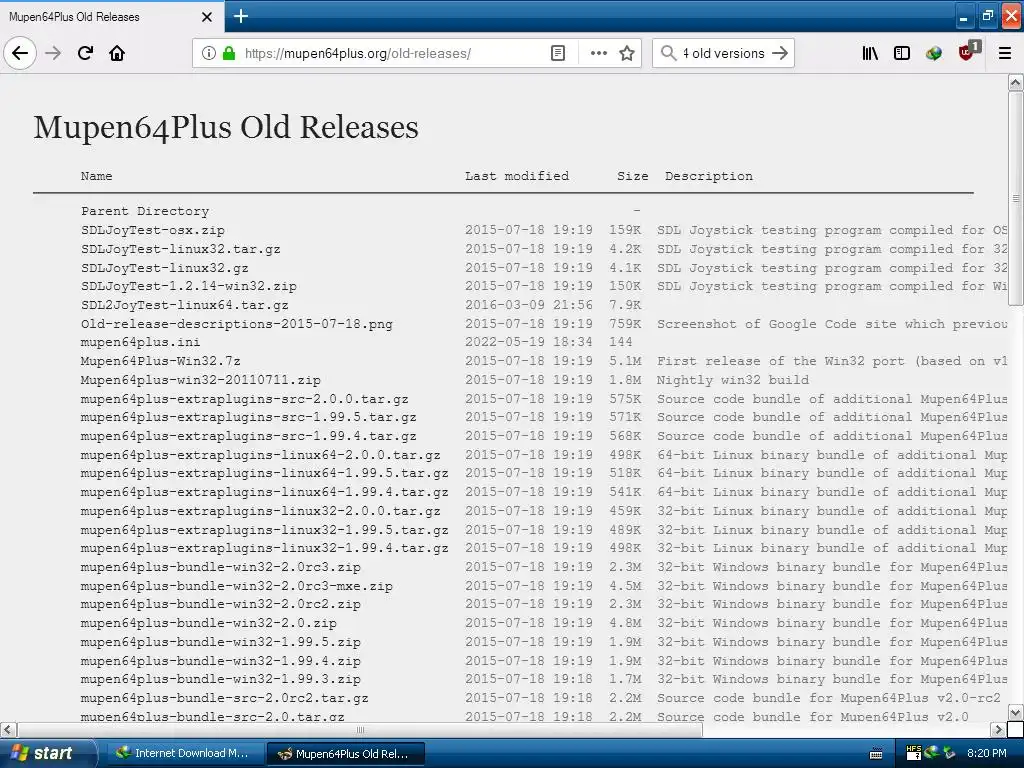Download mupen64plus-extraplugins-linux32-1.99.5.tar.gz
The height and width of the screenshot is (768, 1024).
(264, 530)
